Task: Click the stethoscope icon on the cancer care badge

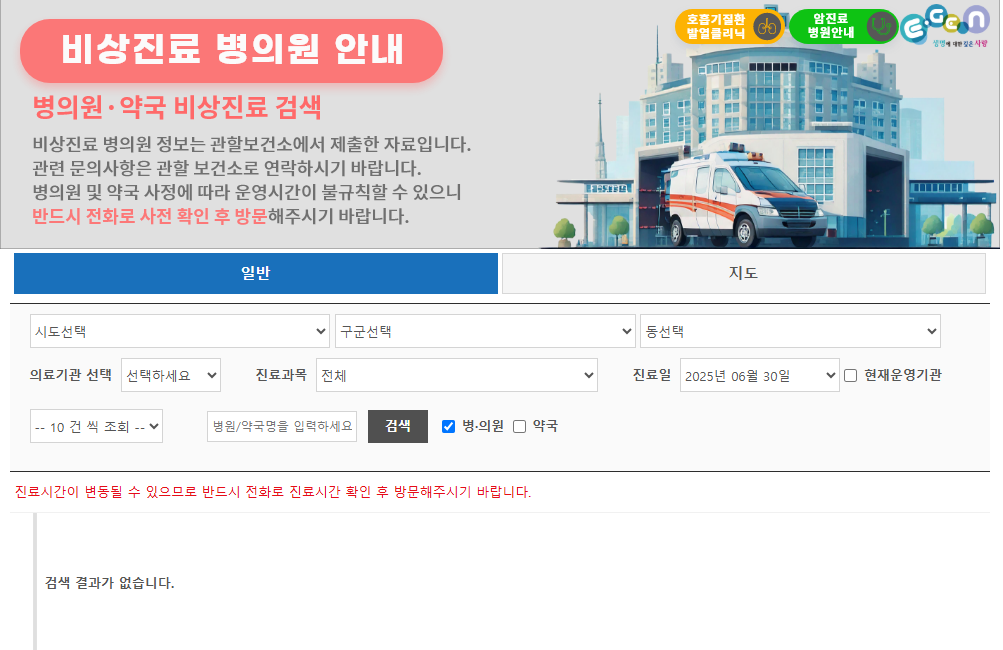Action: (x=880, y=26)
